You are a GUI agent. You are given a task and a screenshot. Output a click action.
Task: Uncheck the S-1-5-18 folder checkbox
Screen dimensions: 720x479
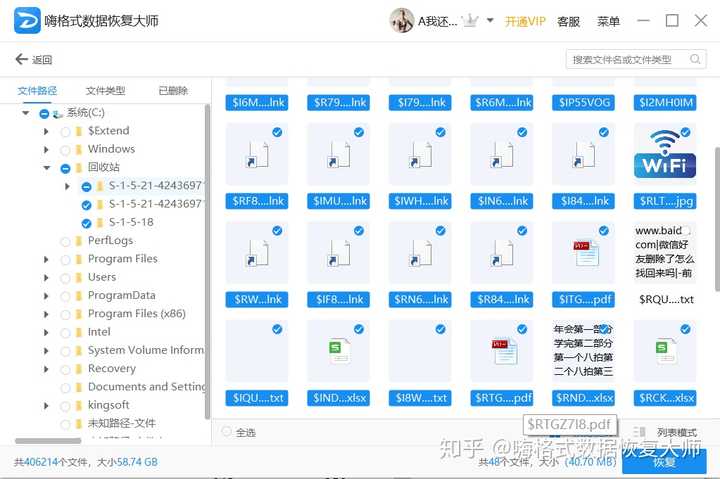click(x=86, y=223)
